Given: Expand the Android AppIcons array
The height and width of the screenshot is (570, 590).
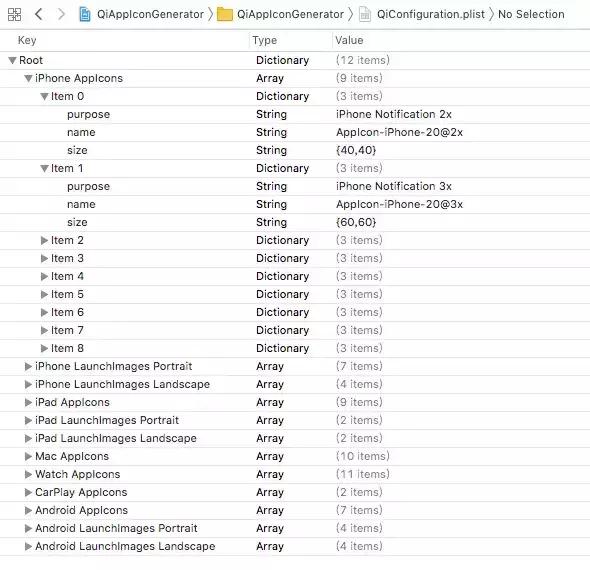Looking at the screenshot, I should coord(28,510).
